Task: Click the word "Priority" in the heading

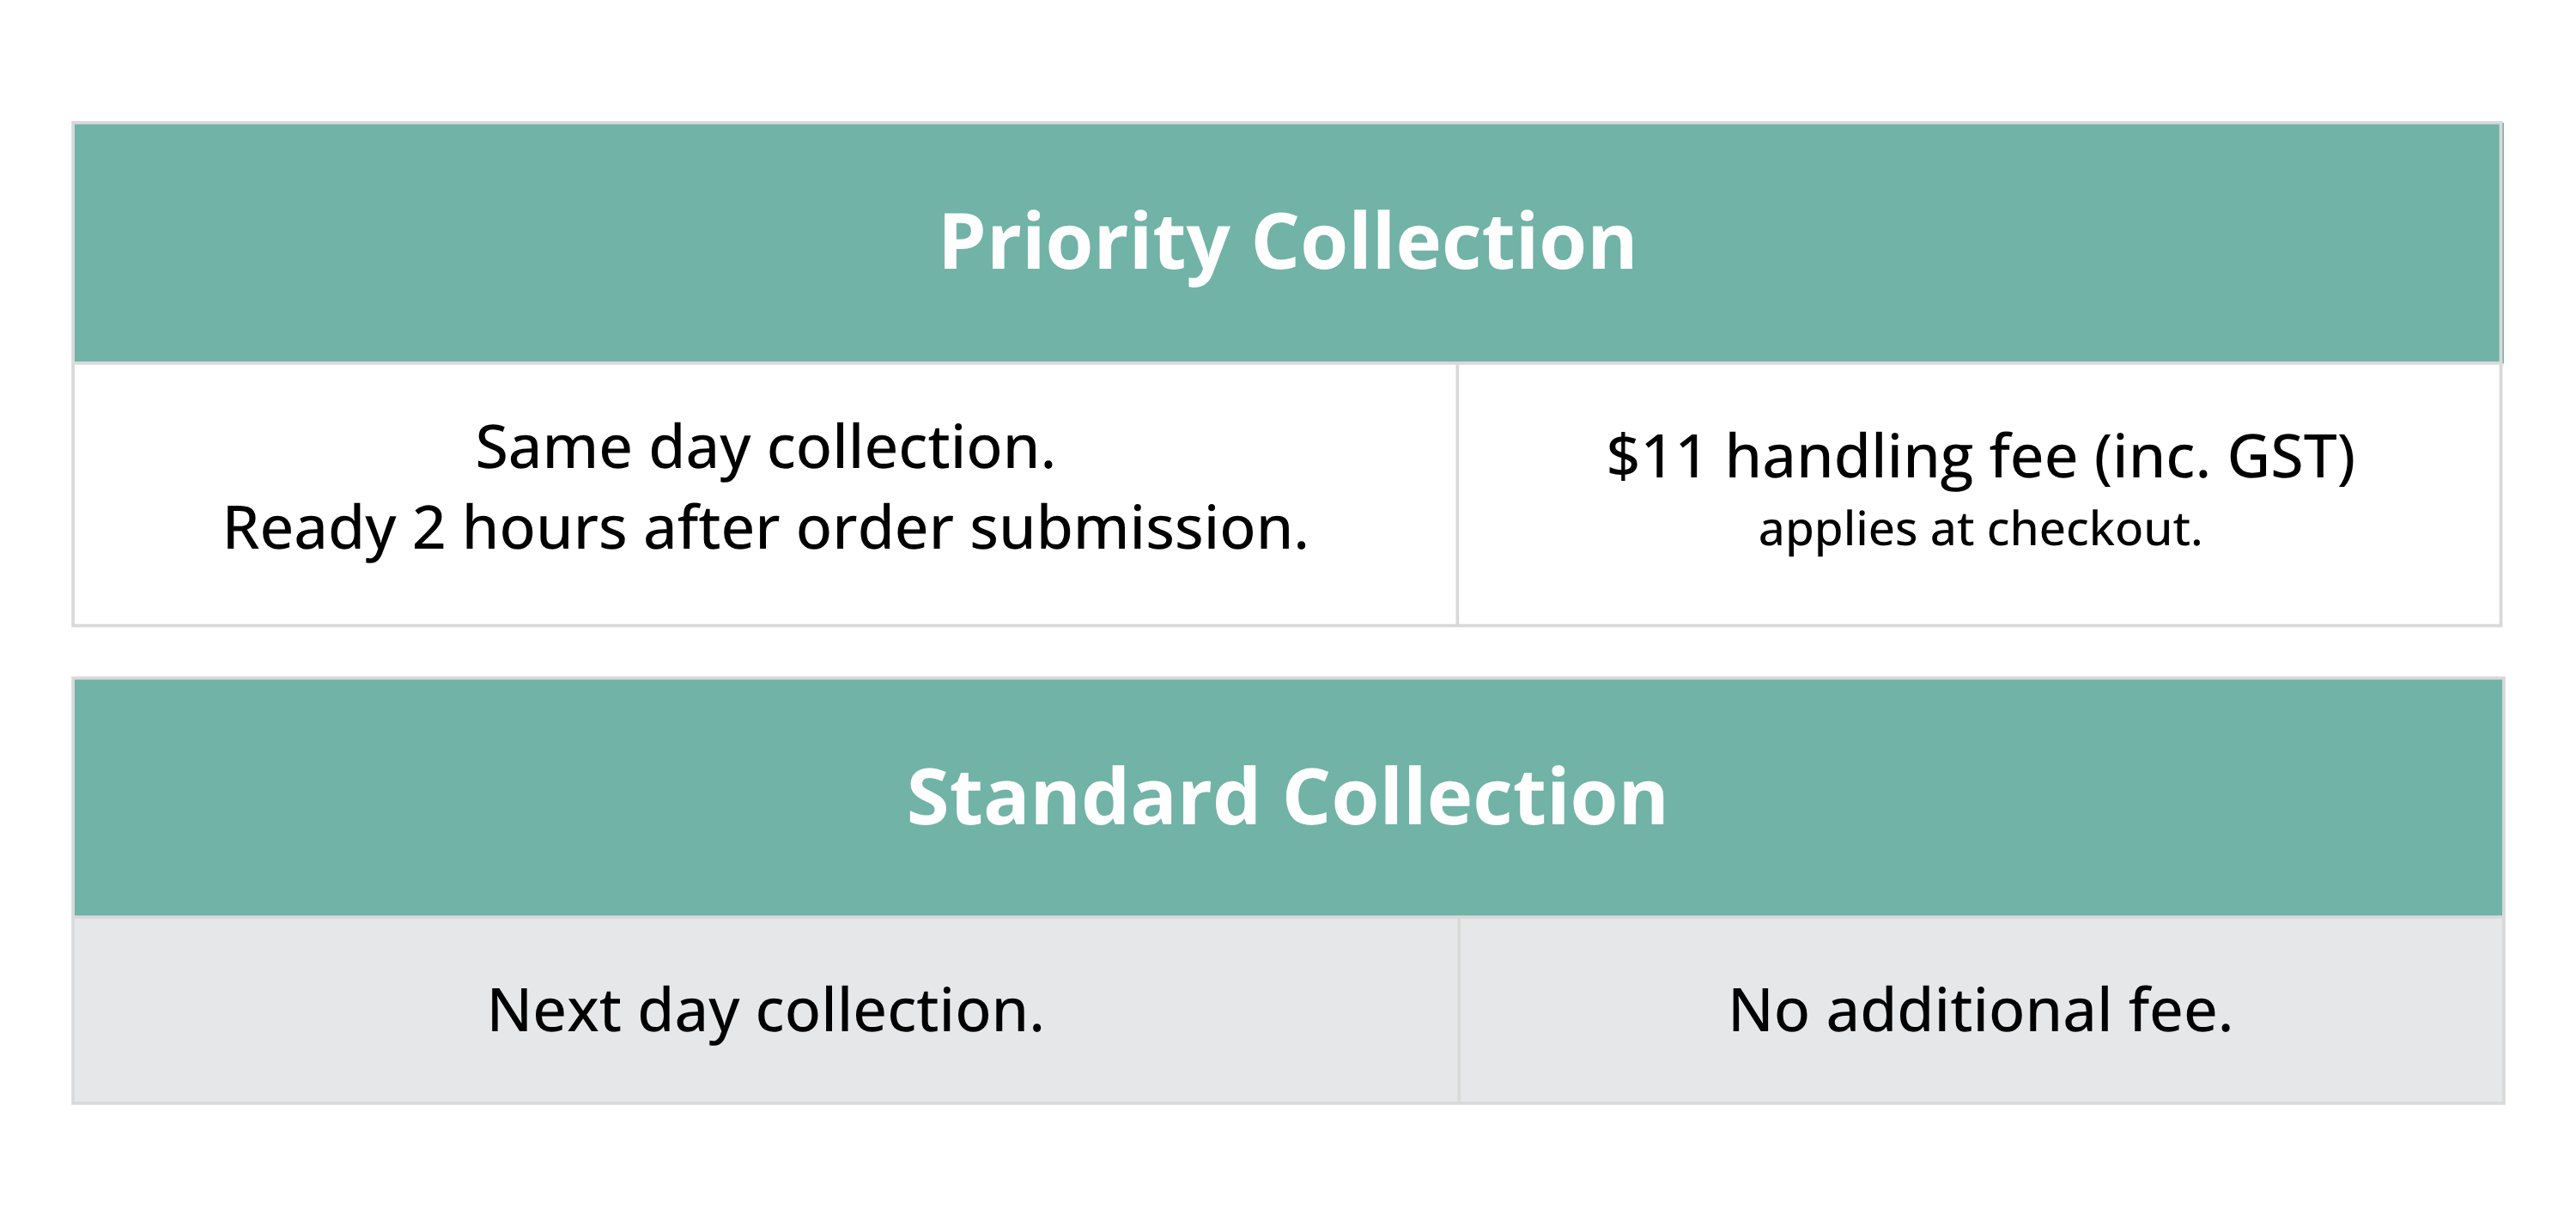Action: tap(1084, 242)
